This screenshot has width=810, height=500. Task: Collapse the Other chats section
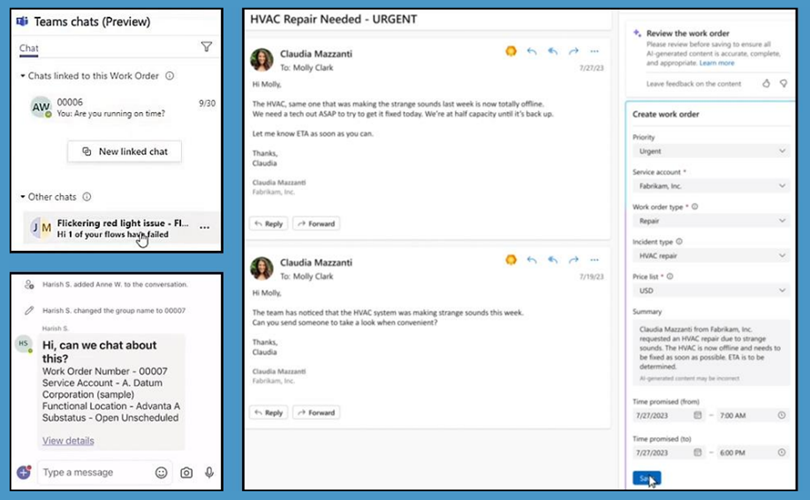tap(23, 197)
